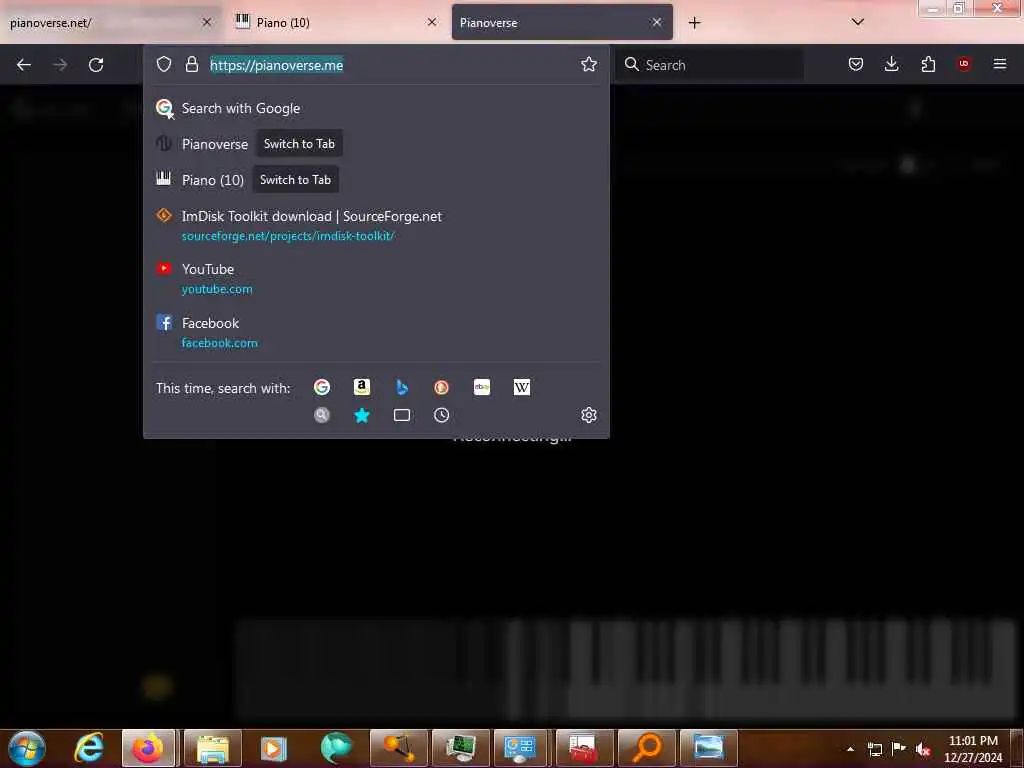The image size is (1024, 768).
Task: Open the Pocket save icon
Action: pyautogui.click(x=856, y=64)
